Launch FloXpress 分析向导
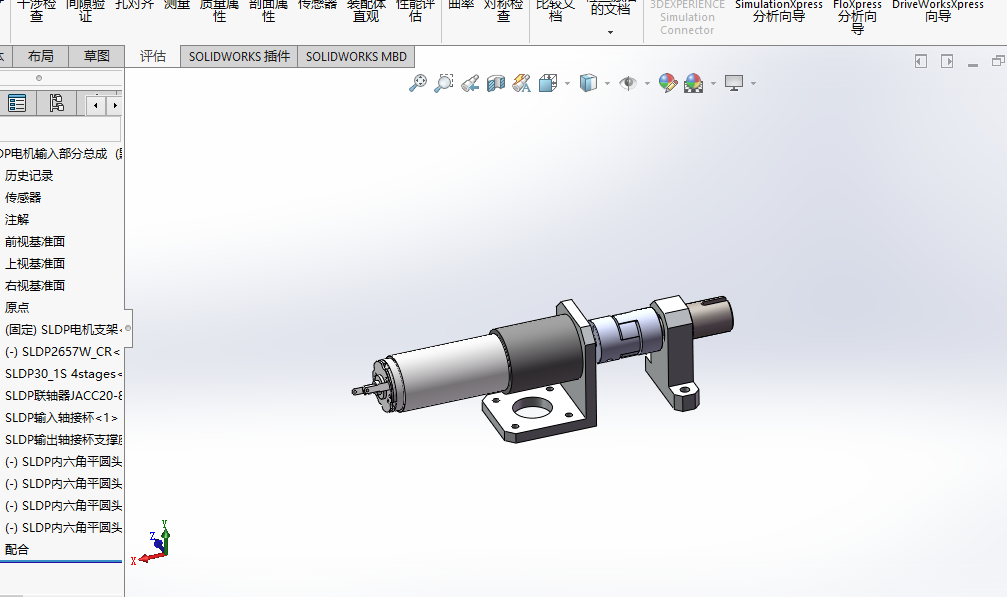 click(857, 17)
